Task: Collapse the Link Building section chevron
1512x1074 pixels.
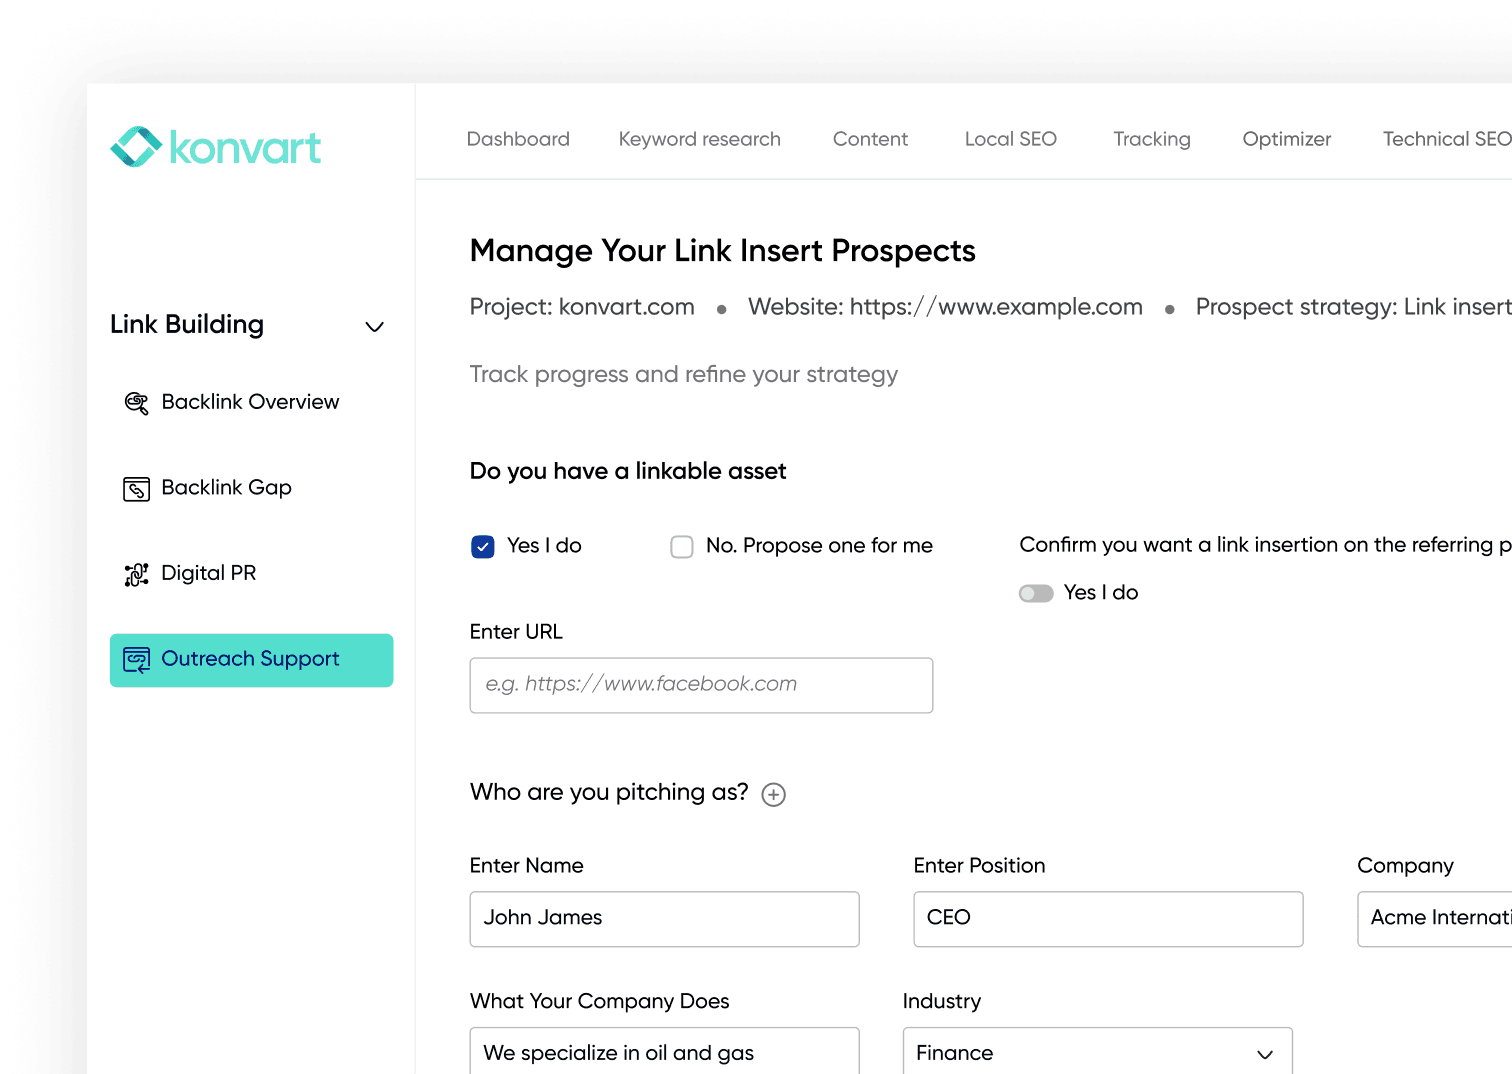Action: pyautogui.click(x=375, y=327)
